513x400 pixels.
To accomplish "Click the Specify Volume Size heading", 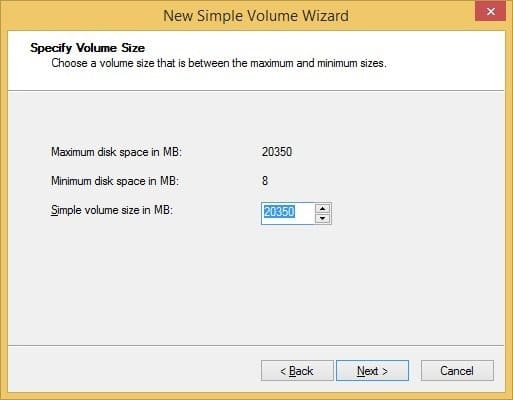I will (x=87, y=48).
